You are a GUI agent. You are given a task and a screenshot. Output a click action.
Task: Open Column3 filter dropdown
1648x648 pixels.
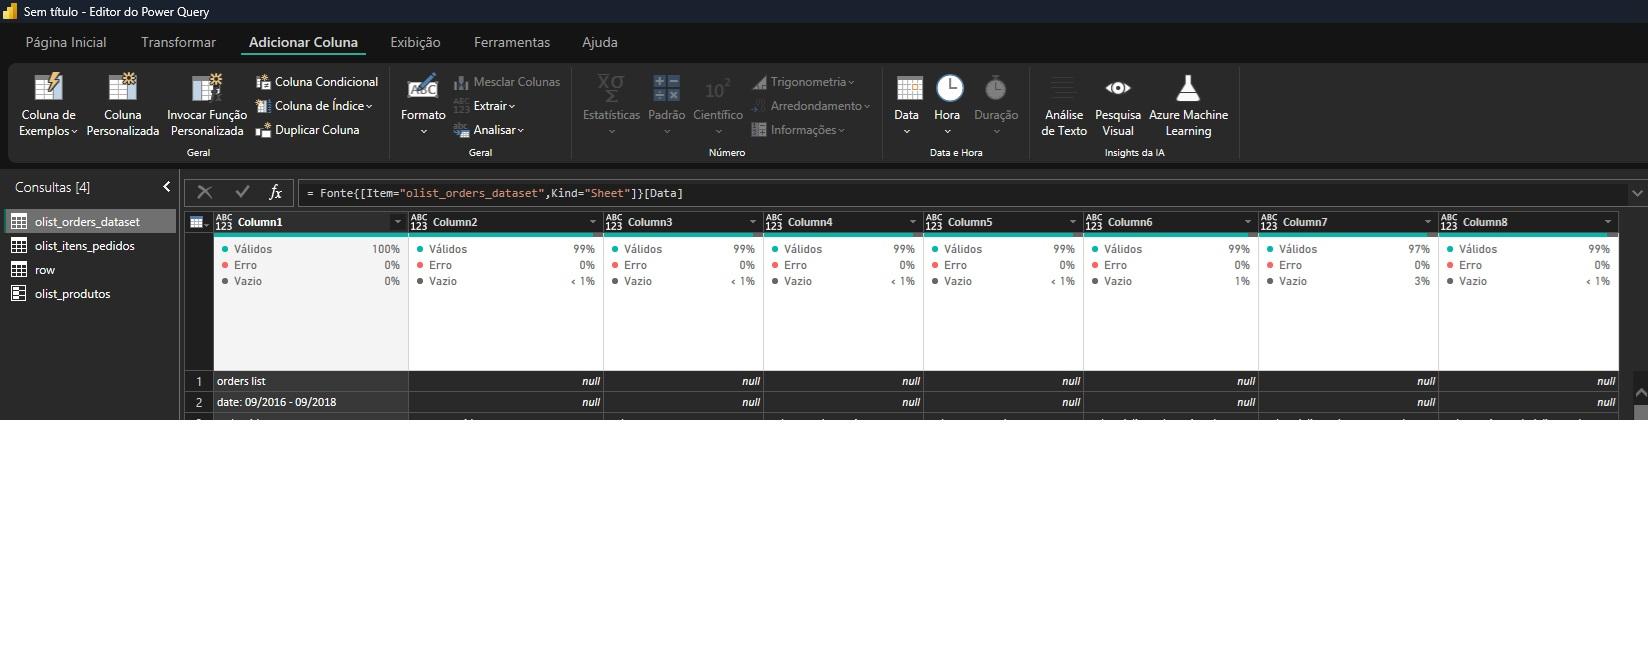click(x=752, y=222)
